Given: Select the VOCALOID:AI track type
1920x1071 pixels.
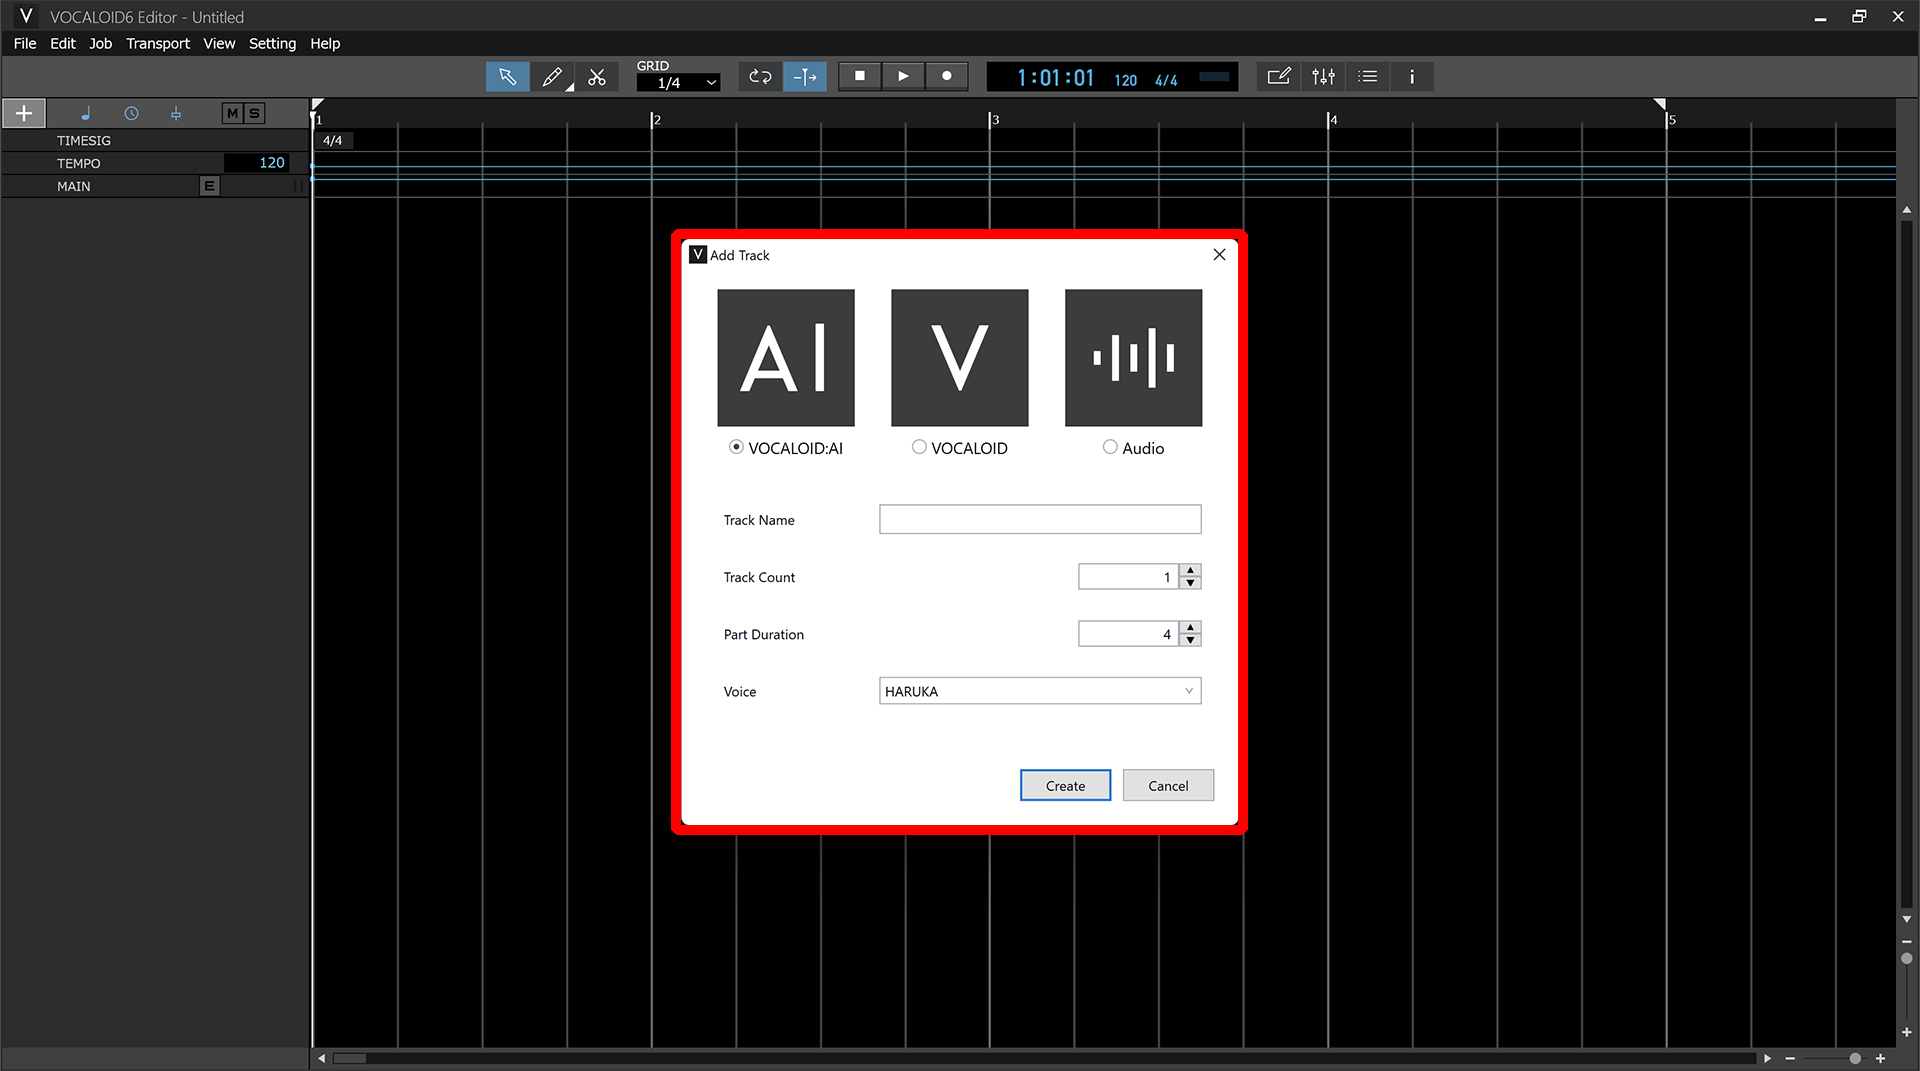Looking at the screenshot, I should [736, 447].
